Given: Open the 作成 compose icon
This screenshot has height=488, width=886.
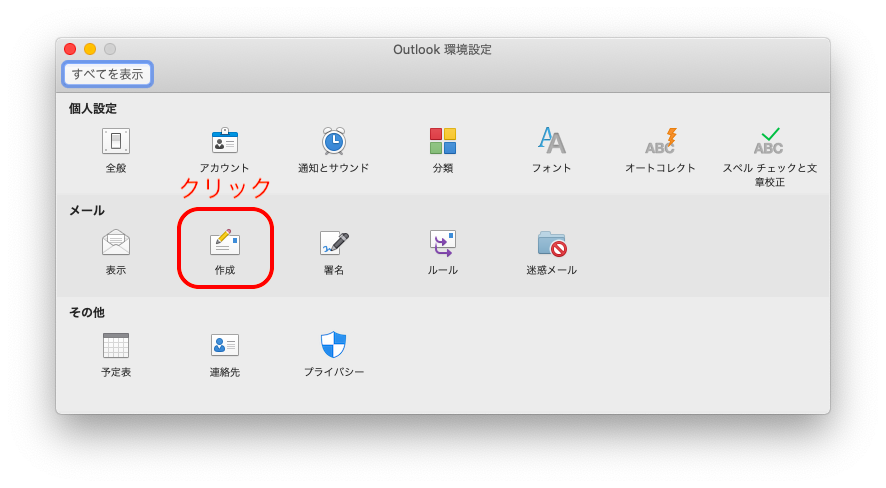Looking at the screenshot, I should click(x=225, y=242).
